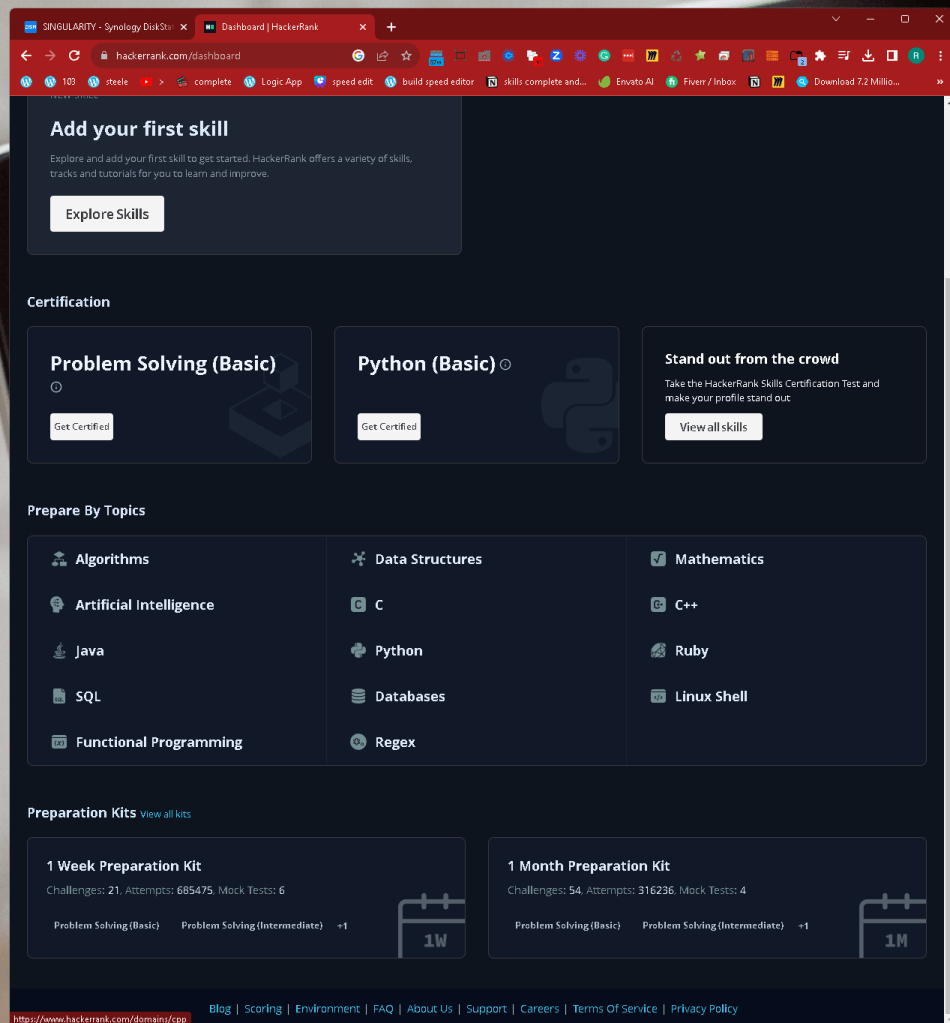Image resolution: width=950 pixels, height=1023 pixels.
Task: Click the info icon under Problem Solving (Basic)
Action: pyautogui.click(x=56, y=387)
